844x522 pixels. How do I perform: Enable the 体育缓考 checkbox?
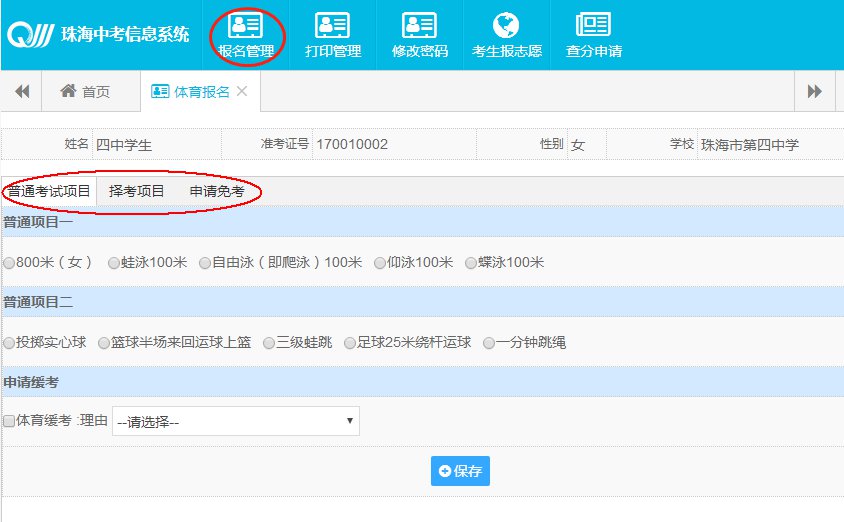9,422
